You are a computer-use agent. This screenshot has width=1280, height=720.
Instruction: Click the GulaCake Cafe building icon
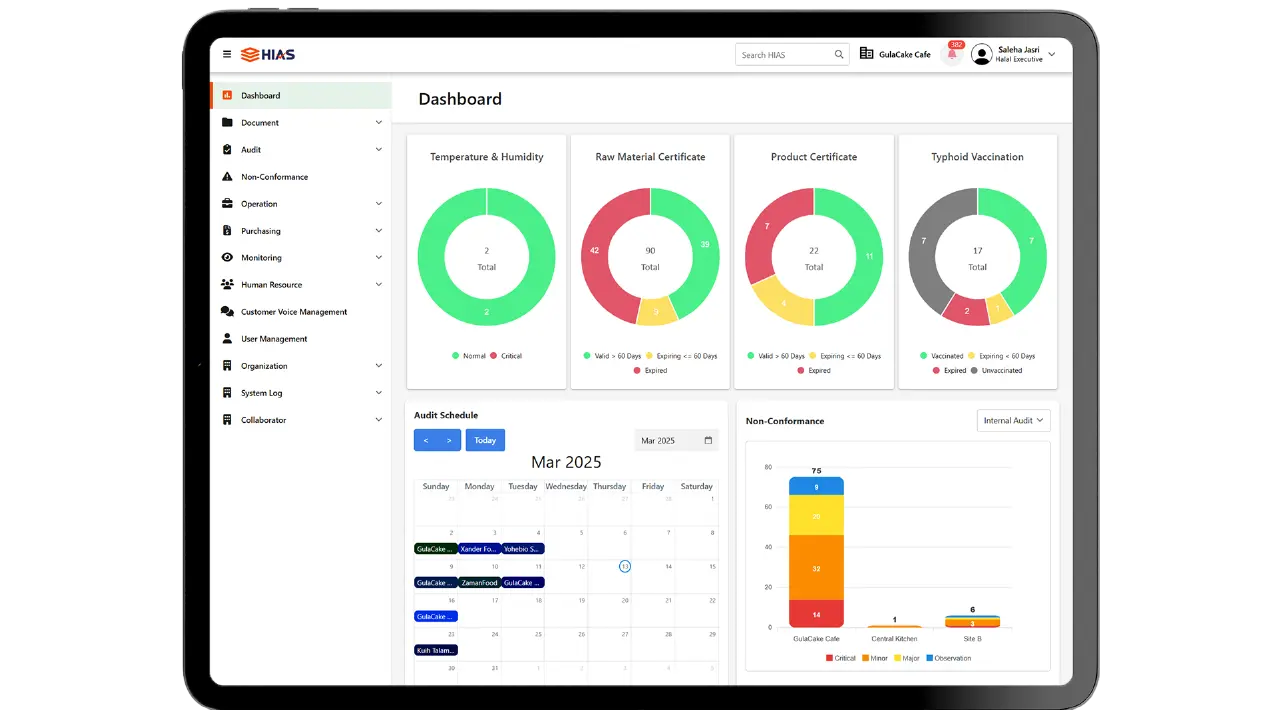pyautogui.click(x=867, y=54)
